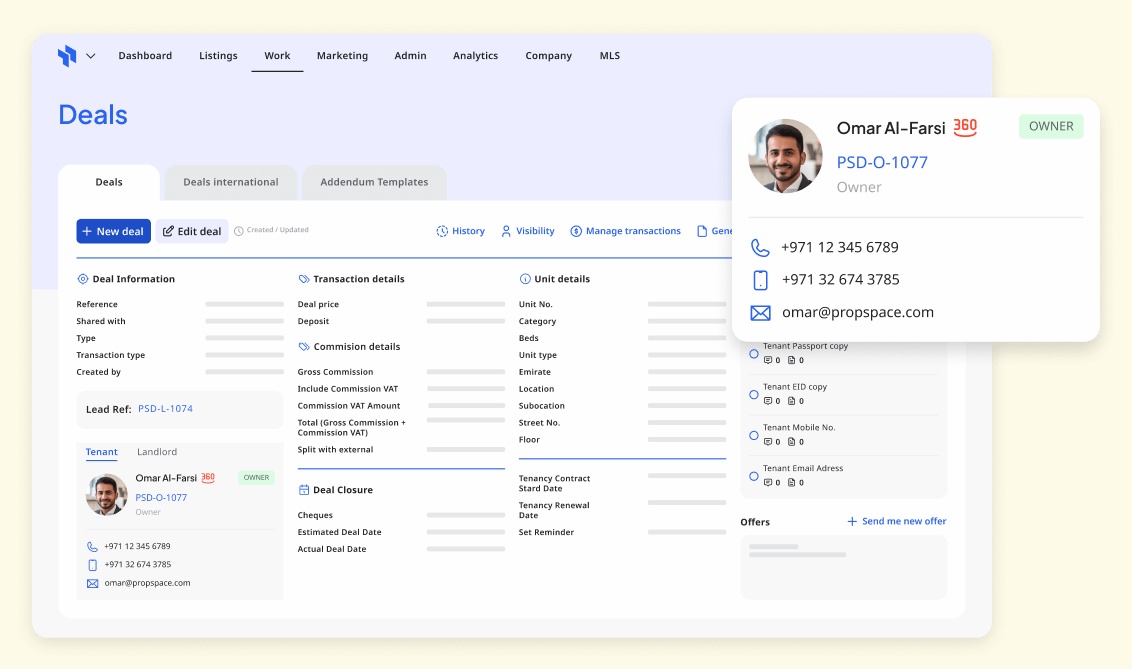Go to the Admin menu

click(x=410, y=56)
